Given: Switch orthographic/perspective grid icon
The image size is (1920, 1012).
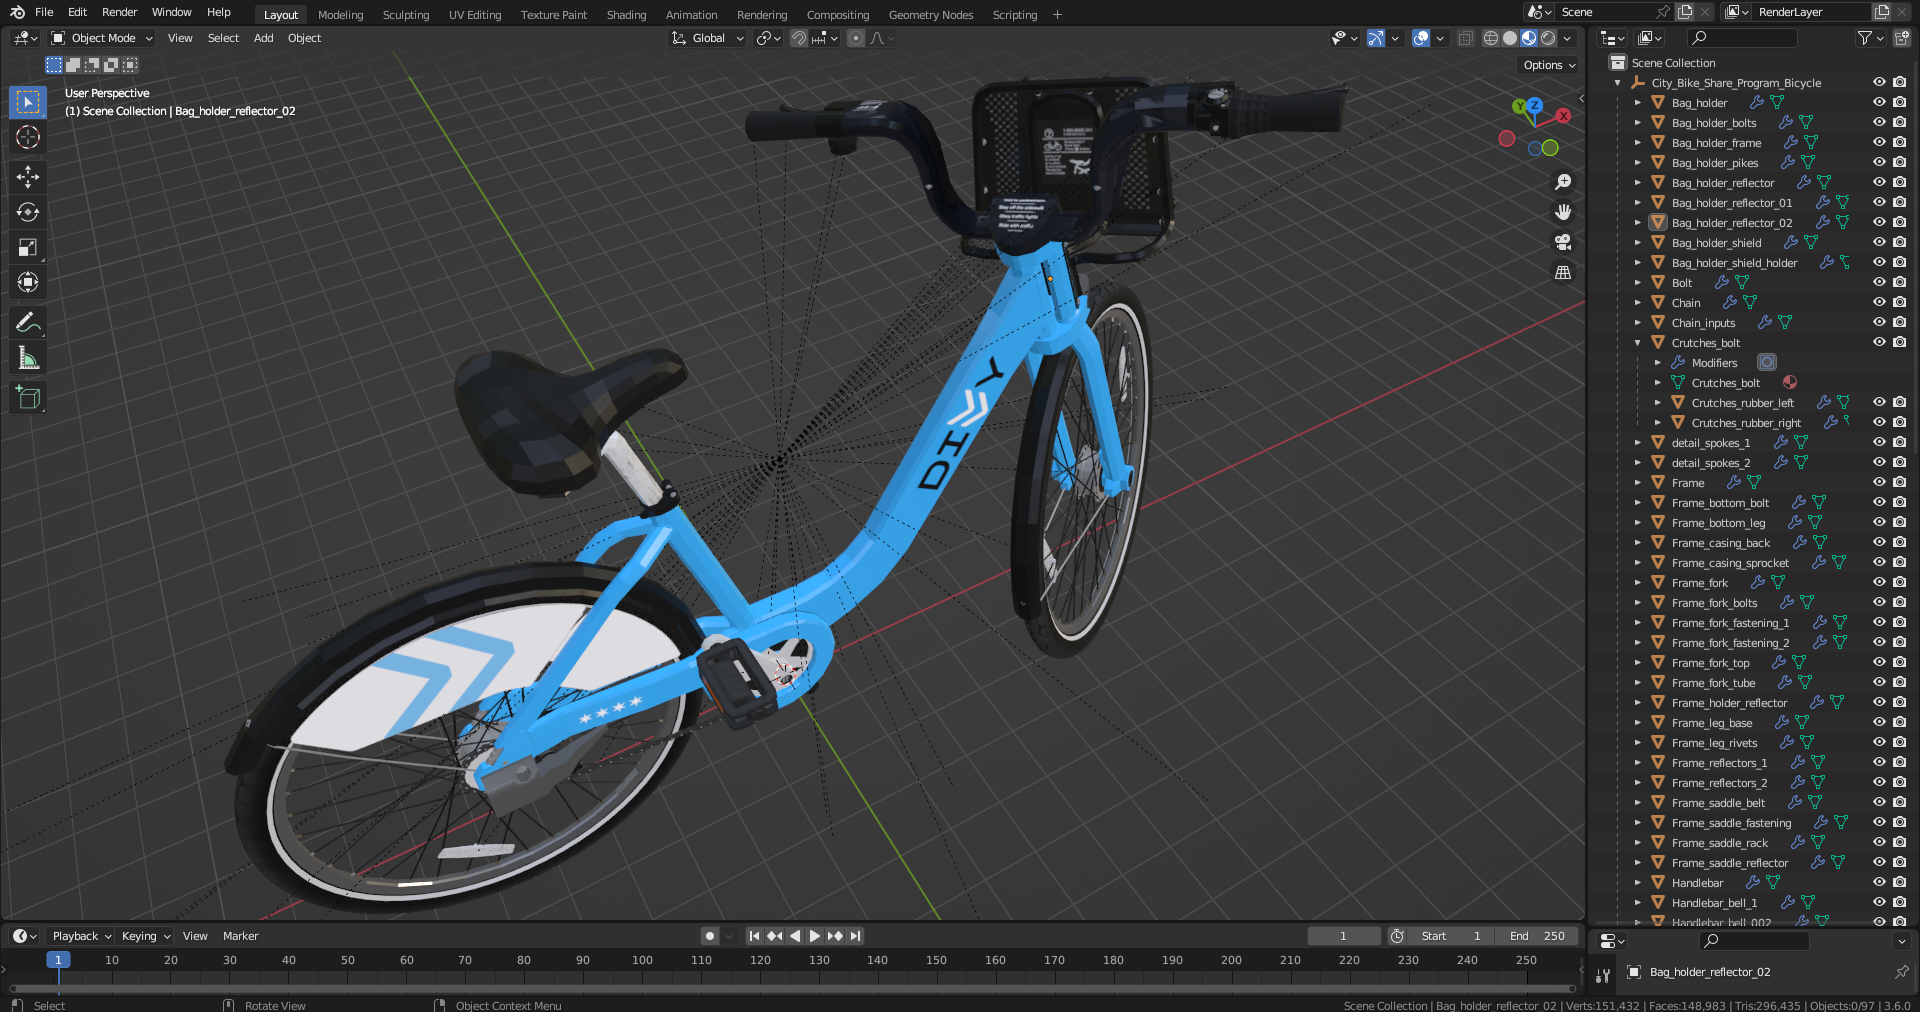Looking at the screenshot, I should click(1563, 272).
